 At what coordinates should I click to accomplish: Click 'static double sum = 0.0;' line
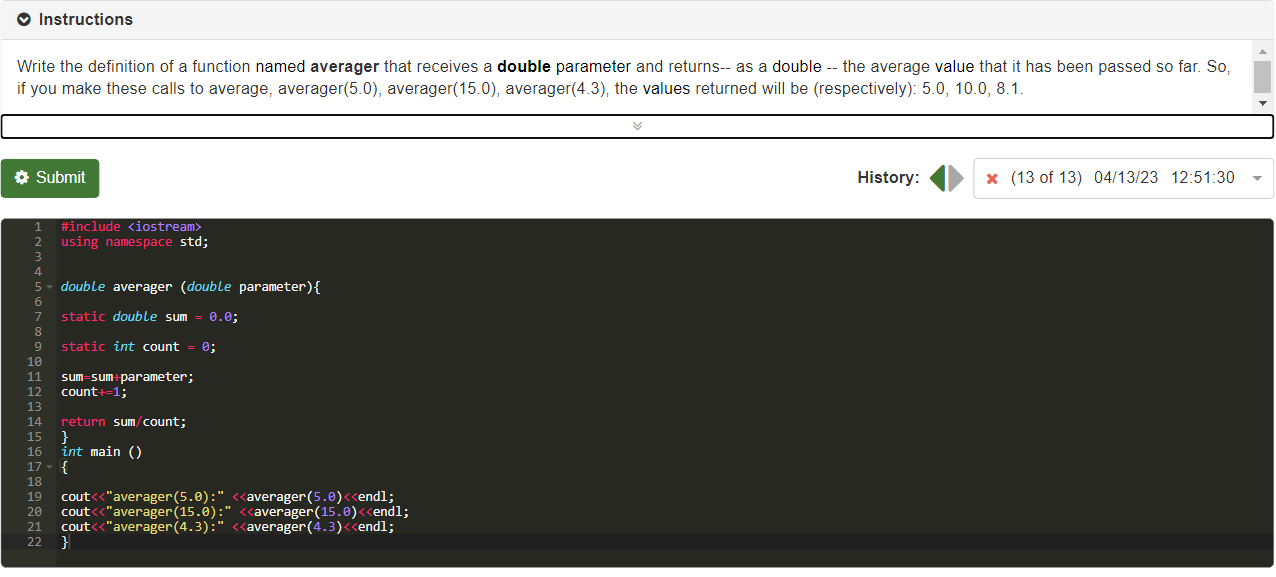pyautogui.click(x=150, y=317)
